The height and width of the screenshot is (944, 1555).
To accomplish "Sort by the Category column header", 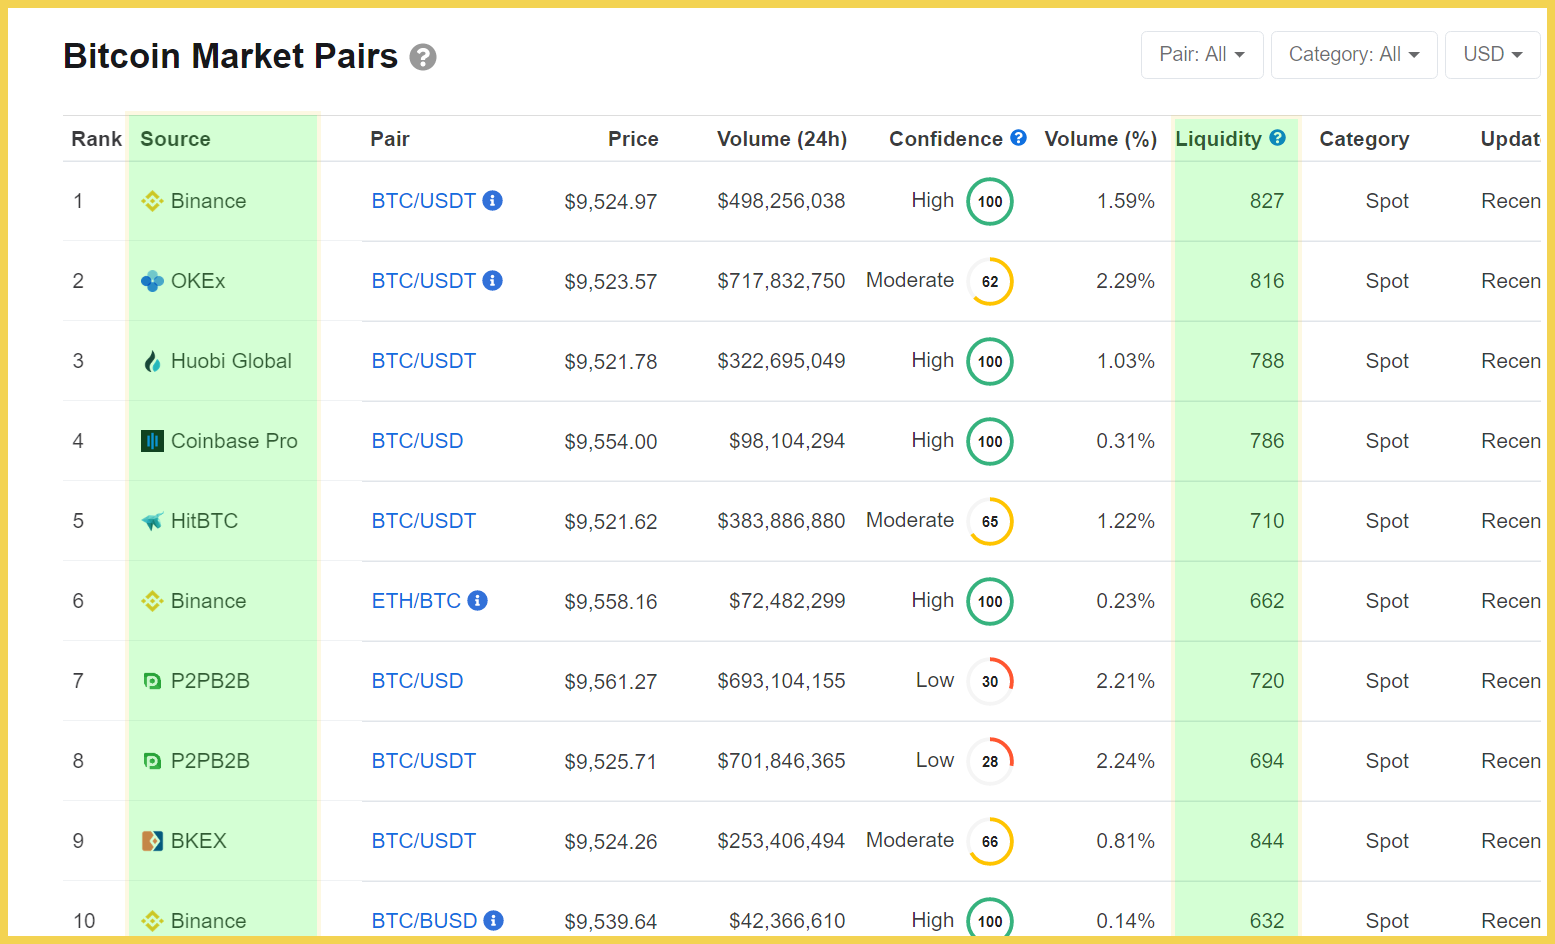I will click(x=1364, y=139).
